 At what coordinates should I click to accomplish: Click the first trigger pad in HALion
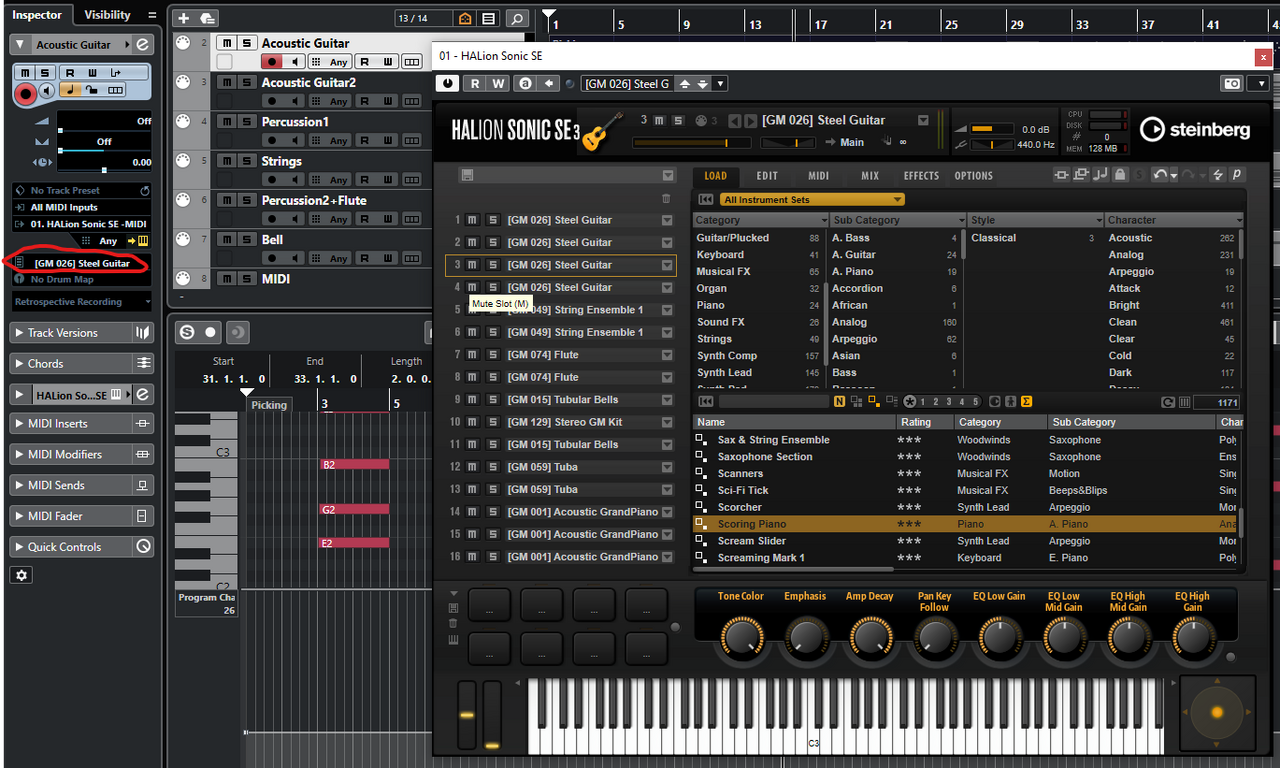489,604
